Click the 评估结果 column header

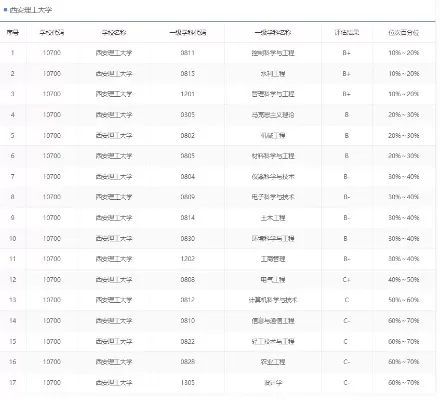point(347,33)
